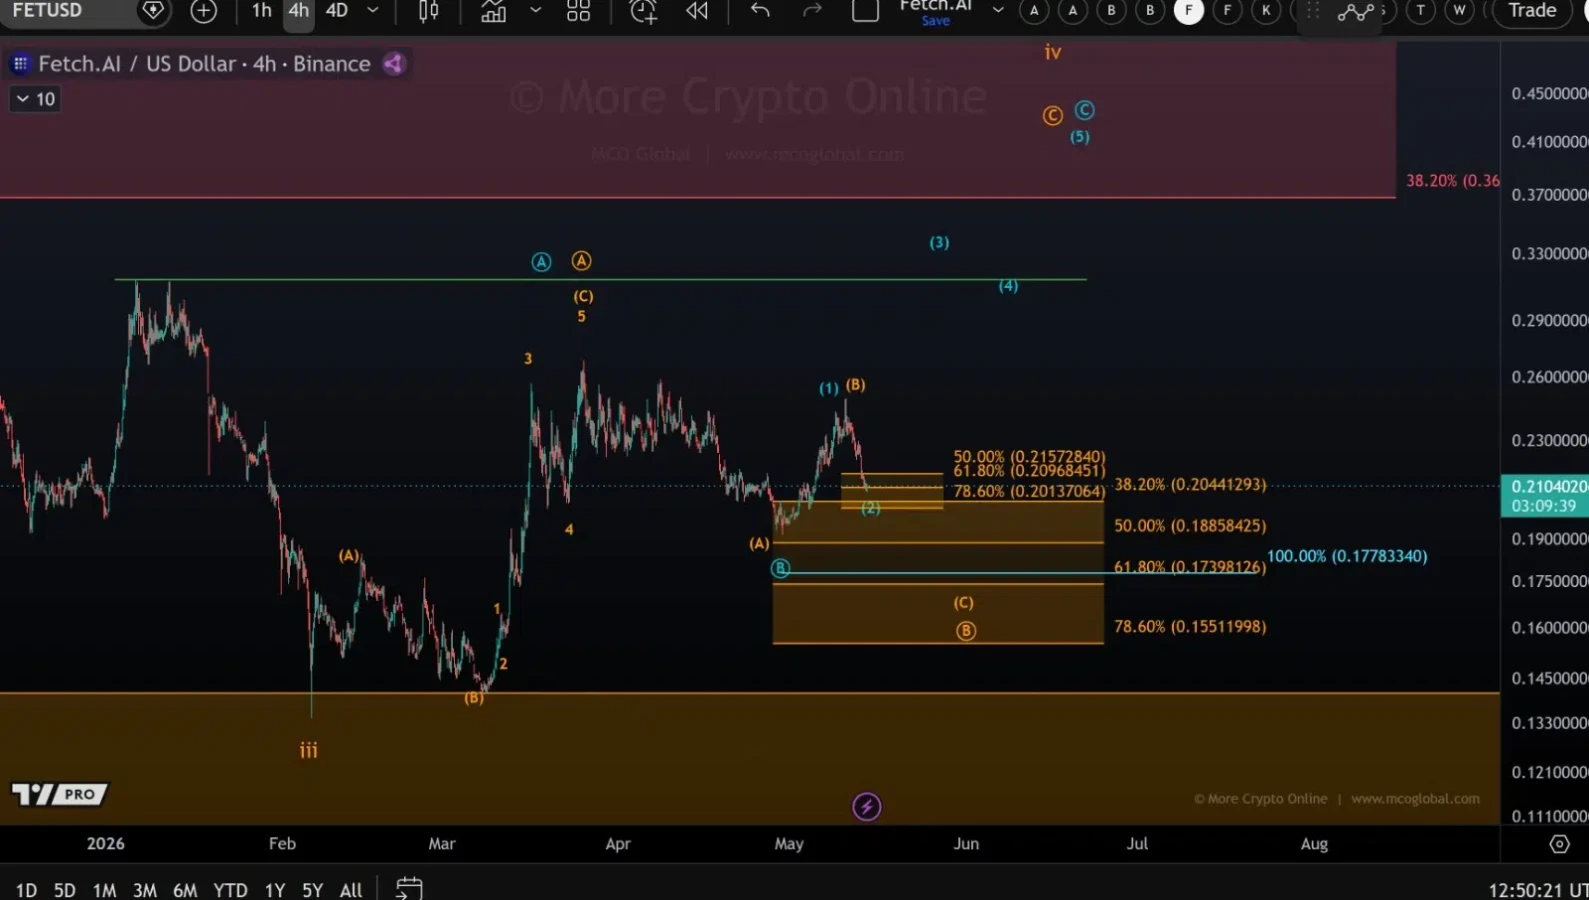Click the 100.00% (0.17783340) blue label

pyautogui.click(x=1347, y=556)
